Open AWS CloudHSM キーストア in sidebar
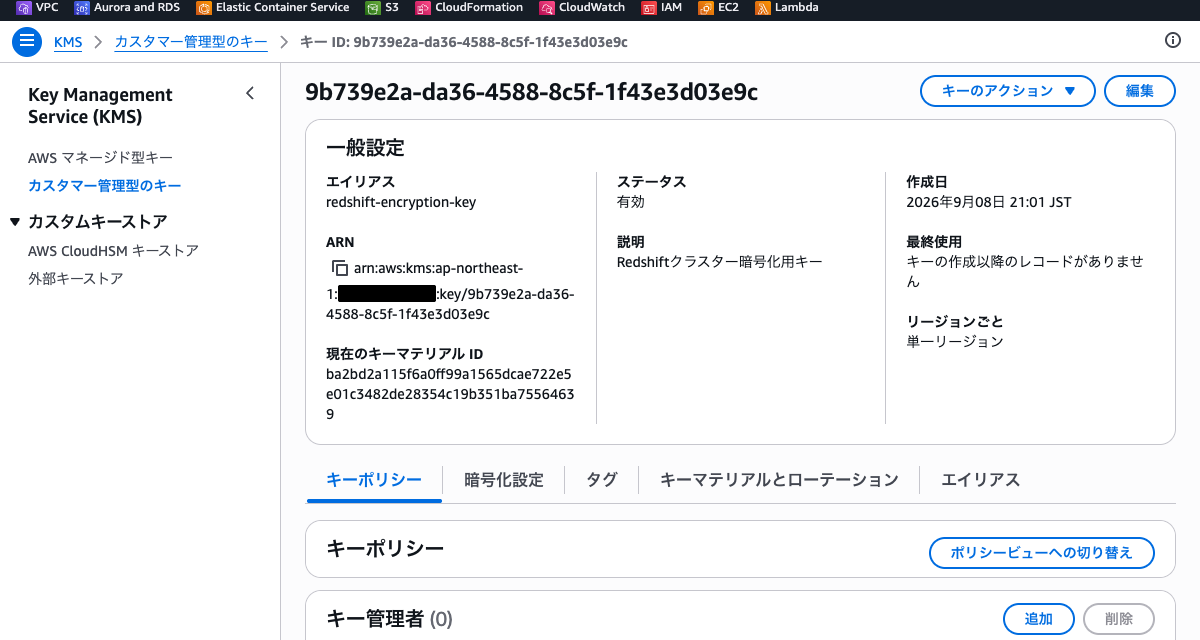Image resolution: width=1200 pixels, height=640 pixels. pyautogui.click(x=114, y=251)
